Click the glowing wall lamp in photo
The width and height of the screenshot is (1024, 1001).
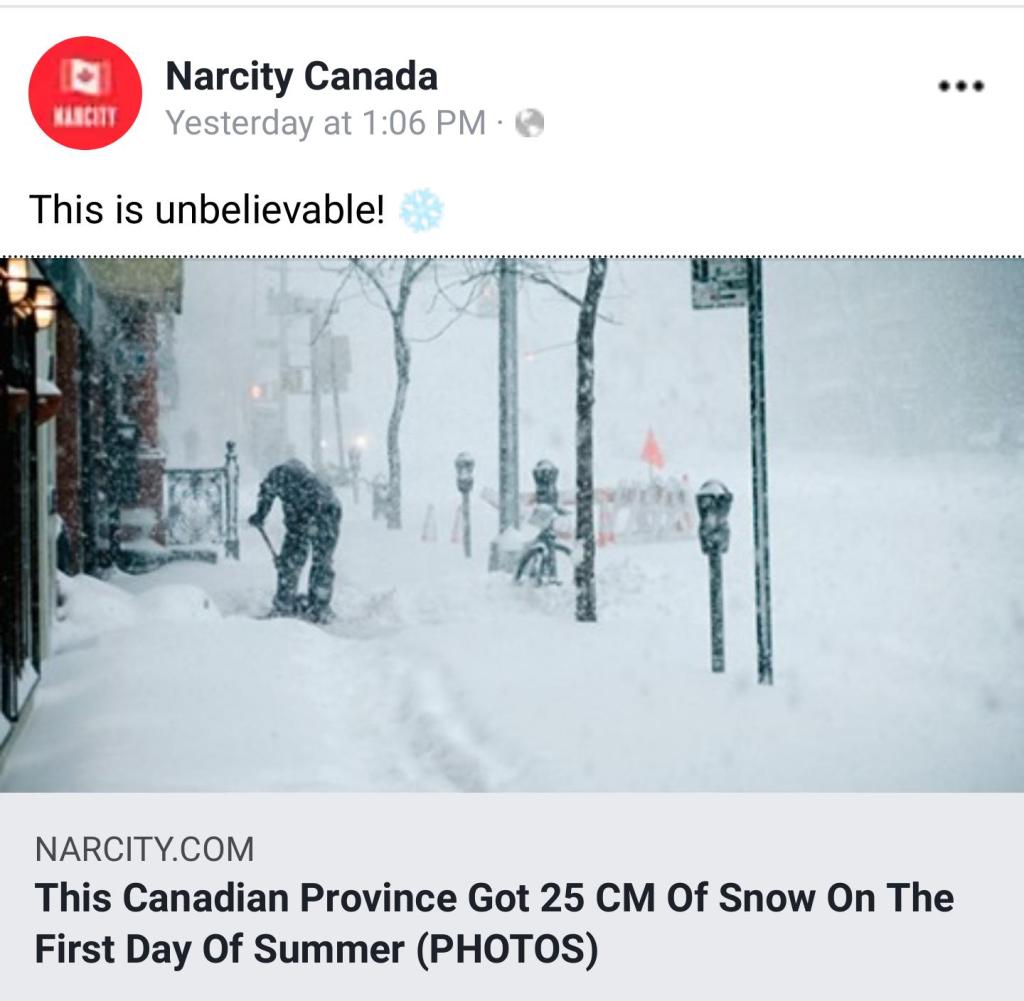point(44,303)
